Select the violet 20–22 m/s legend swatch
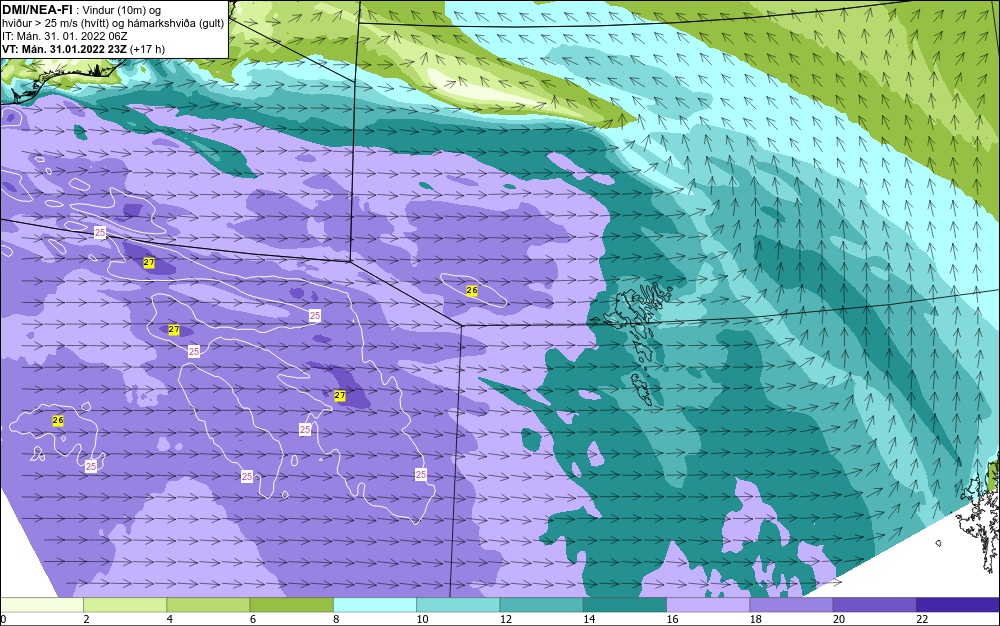 874,605
